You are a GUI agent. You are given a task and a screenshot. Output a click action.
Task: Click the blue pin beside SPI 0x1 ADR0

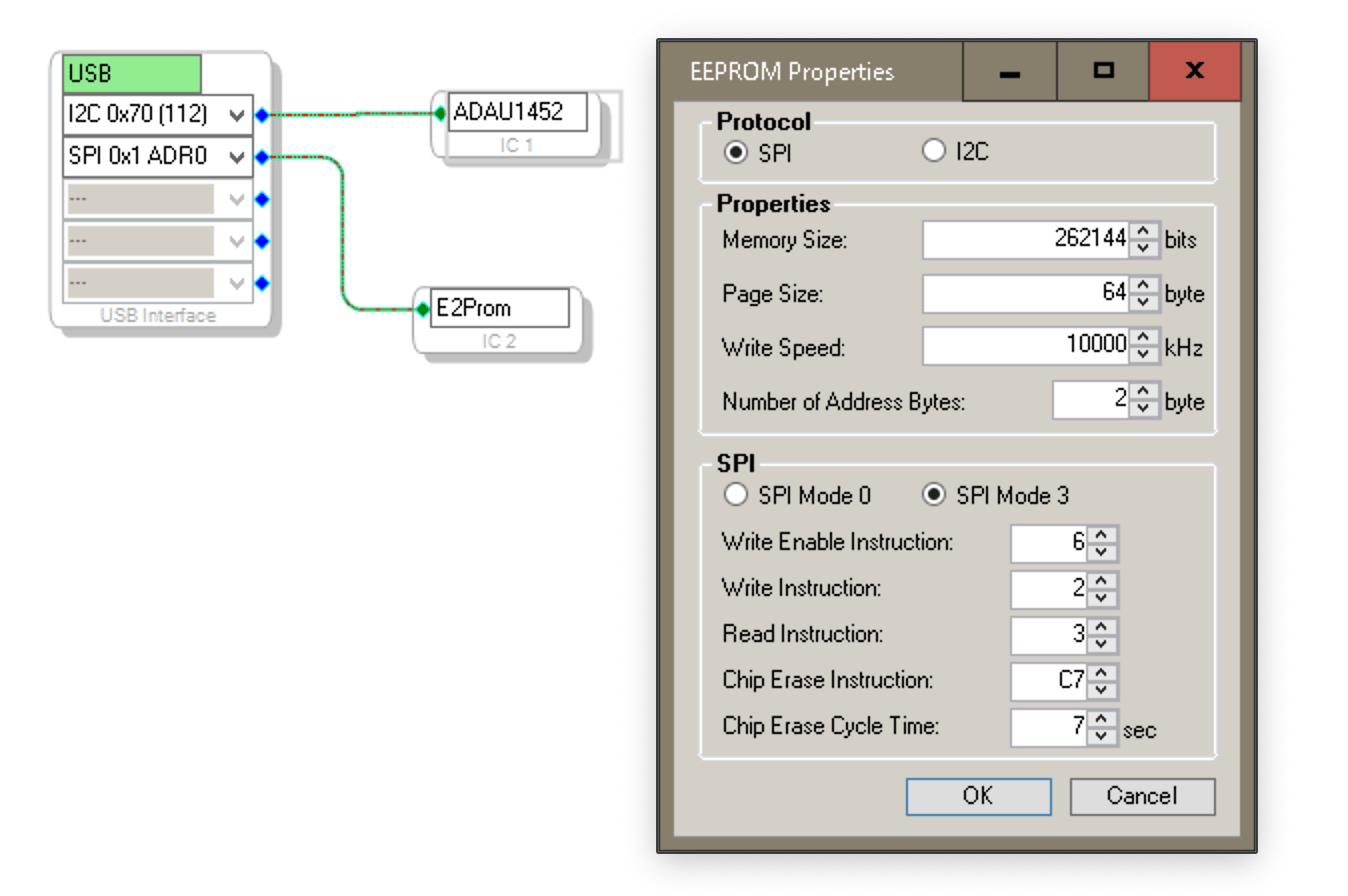pos(262,157)
